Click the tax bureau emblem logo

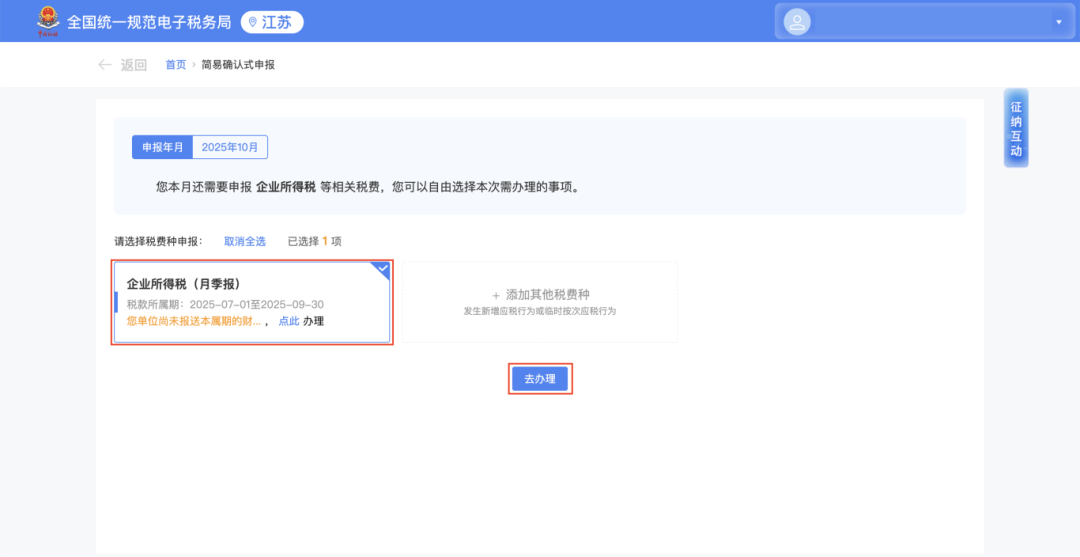(x=48, y=20)
